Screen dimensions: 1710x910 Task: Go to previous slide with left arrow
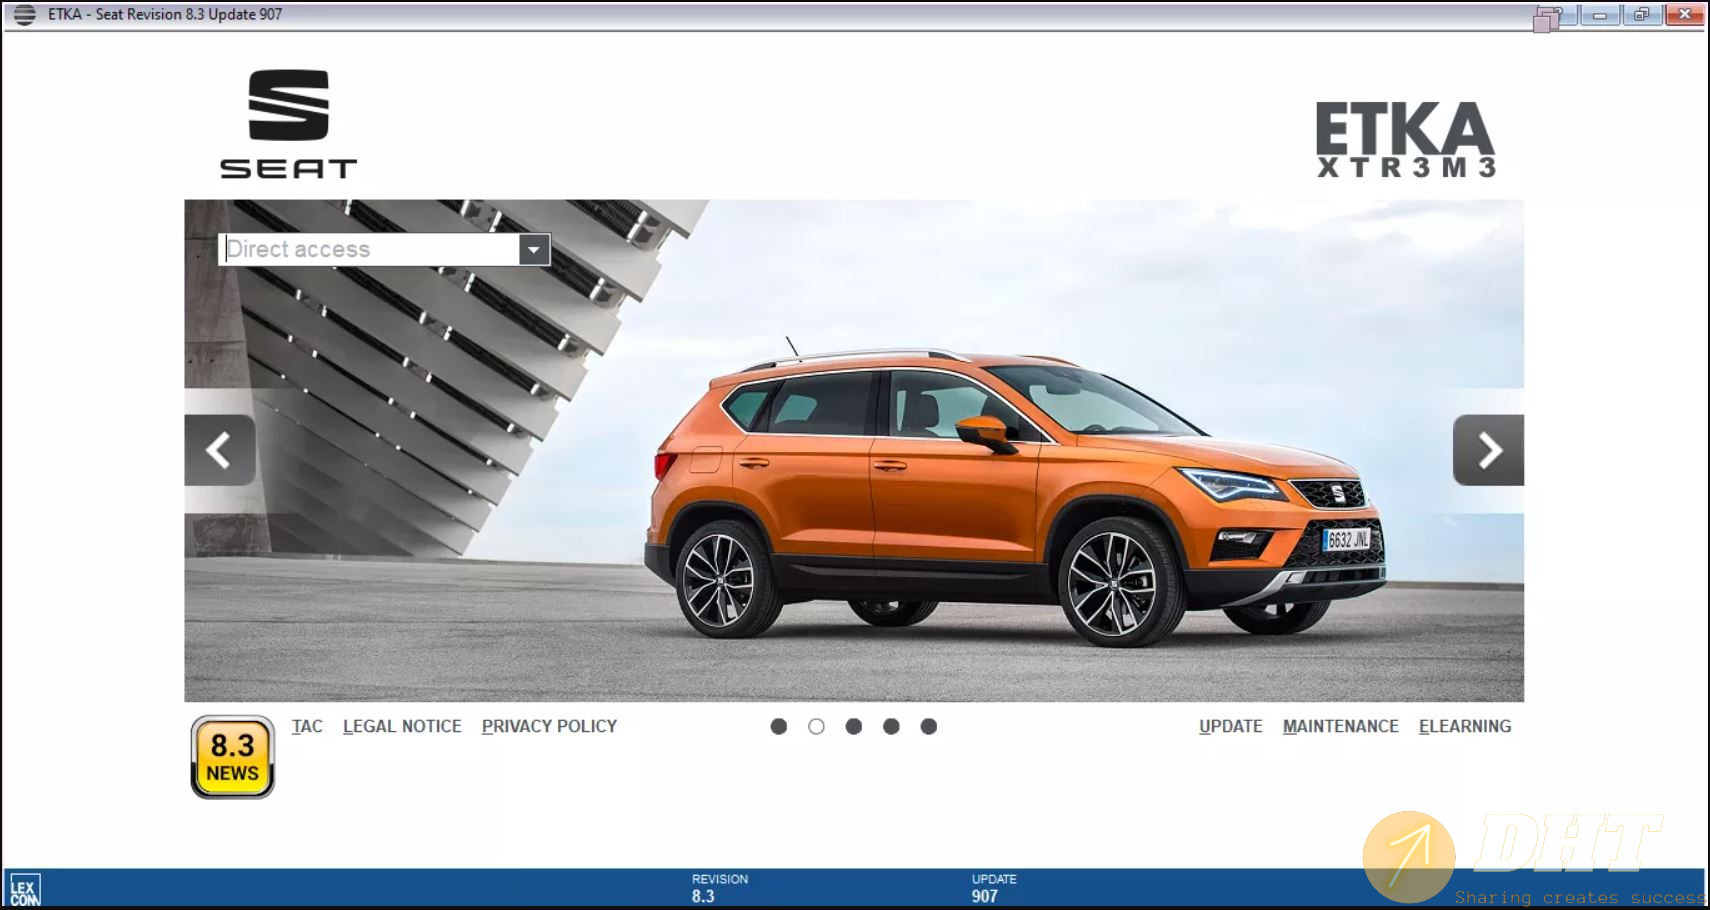(x=220, y=450)
